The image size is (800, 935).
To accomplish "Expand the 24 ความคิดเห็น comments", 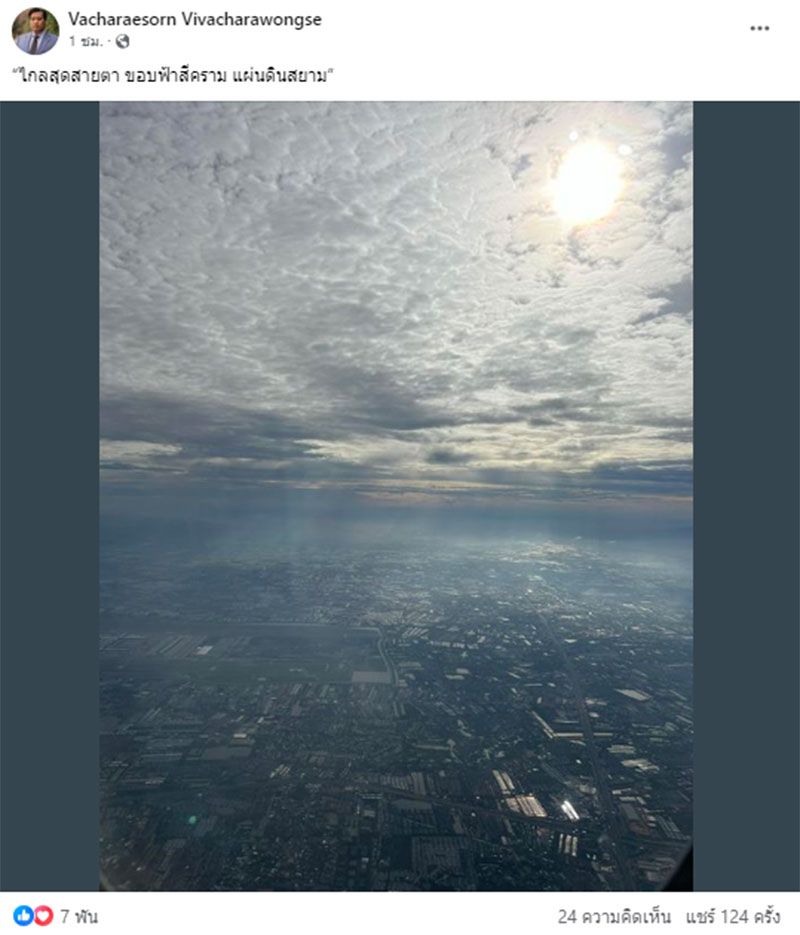I will [x=614, y=917].
